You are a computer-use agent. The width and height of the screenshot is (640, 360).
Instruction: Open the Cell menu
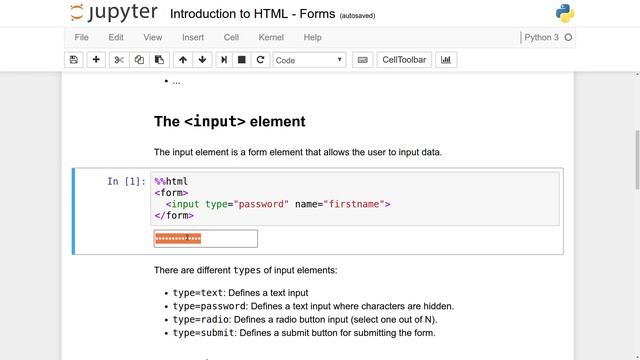(x=231, y=37)
